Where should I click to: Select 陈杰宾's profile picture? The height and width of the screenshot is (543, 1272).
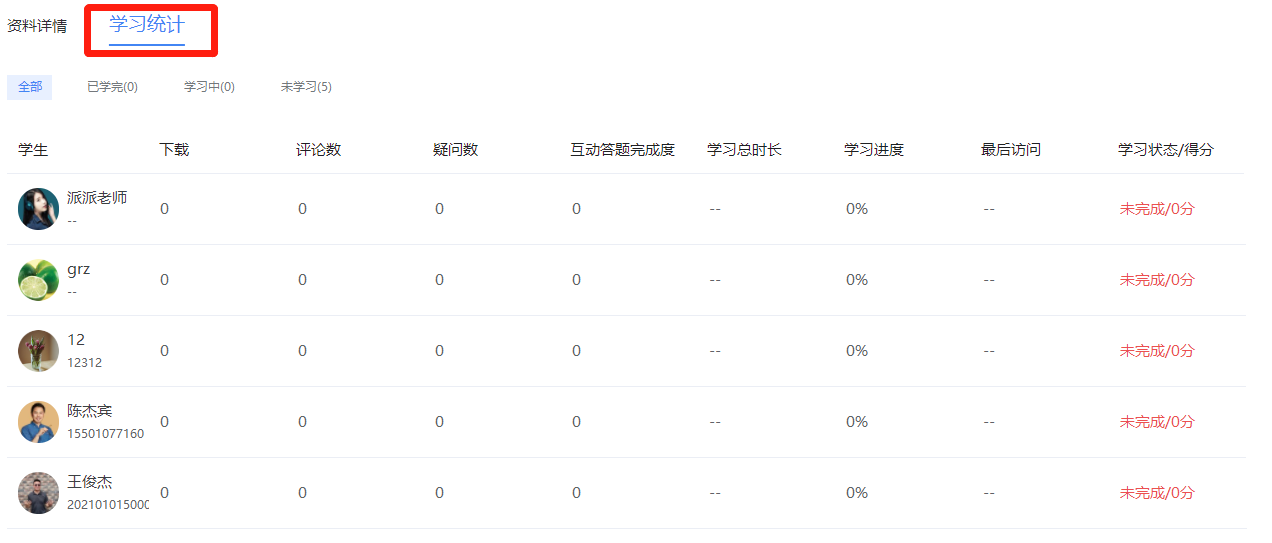[x=39, y=422]
